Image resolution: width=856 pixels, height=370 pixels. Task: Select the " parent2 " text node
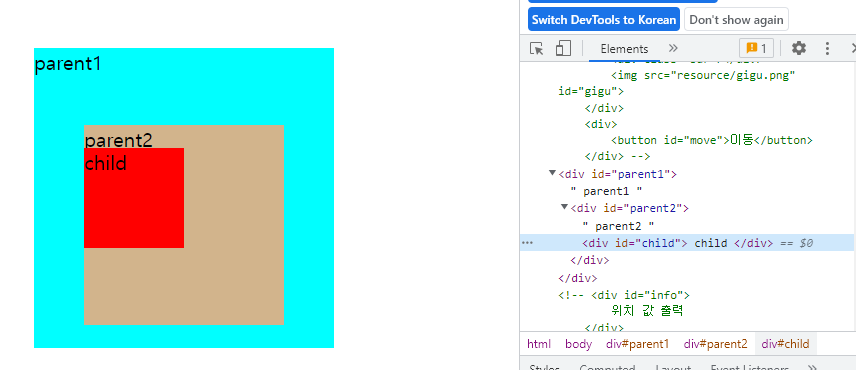point(618,225)
